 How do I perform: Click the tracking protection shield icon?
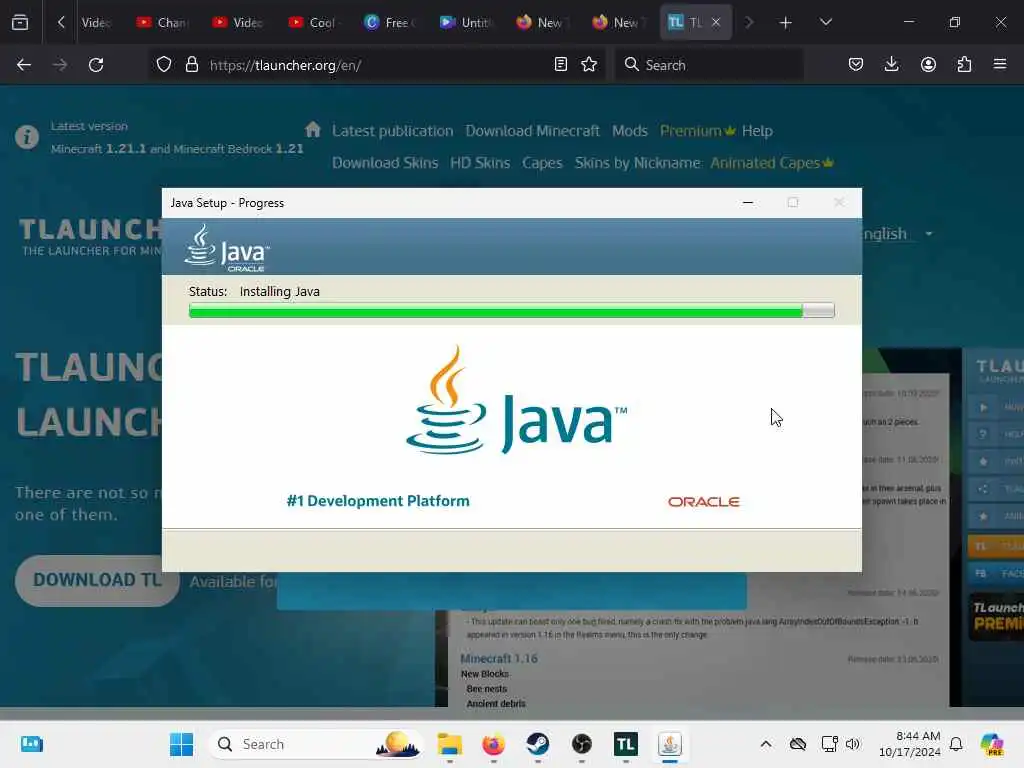tap(164, 65)
